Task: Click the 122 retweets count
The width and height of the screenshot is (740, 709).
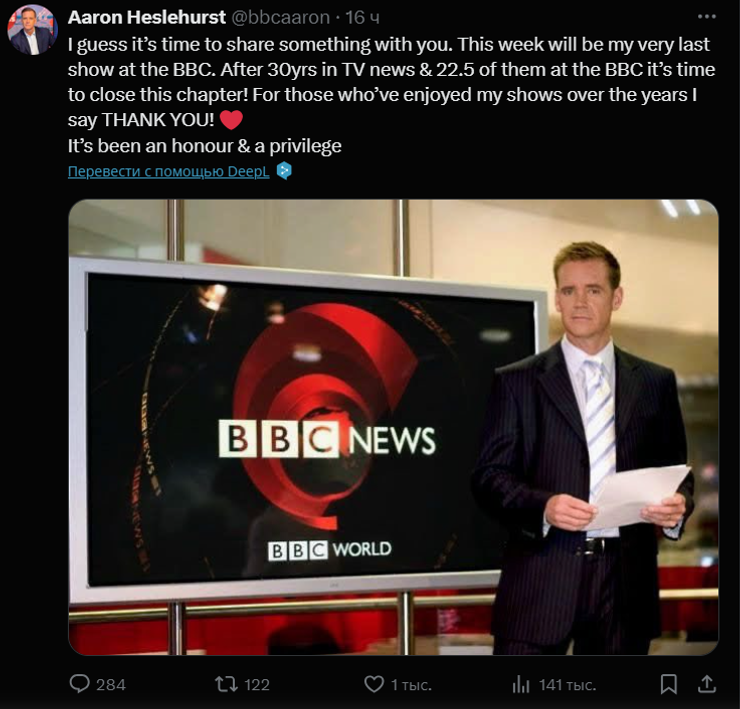Action: 257,684
